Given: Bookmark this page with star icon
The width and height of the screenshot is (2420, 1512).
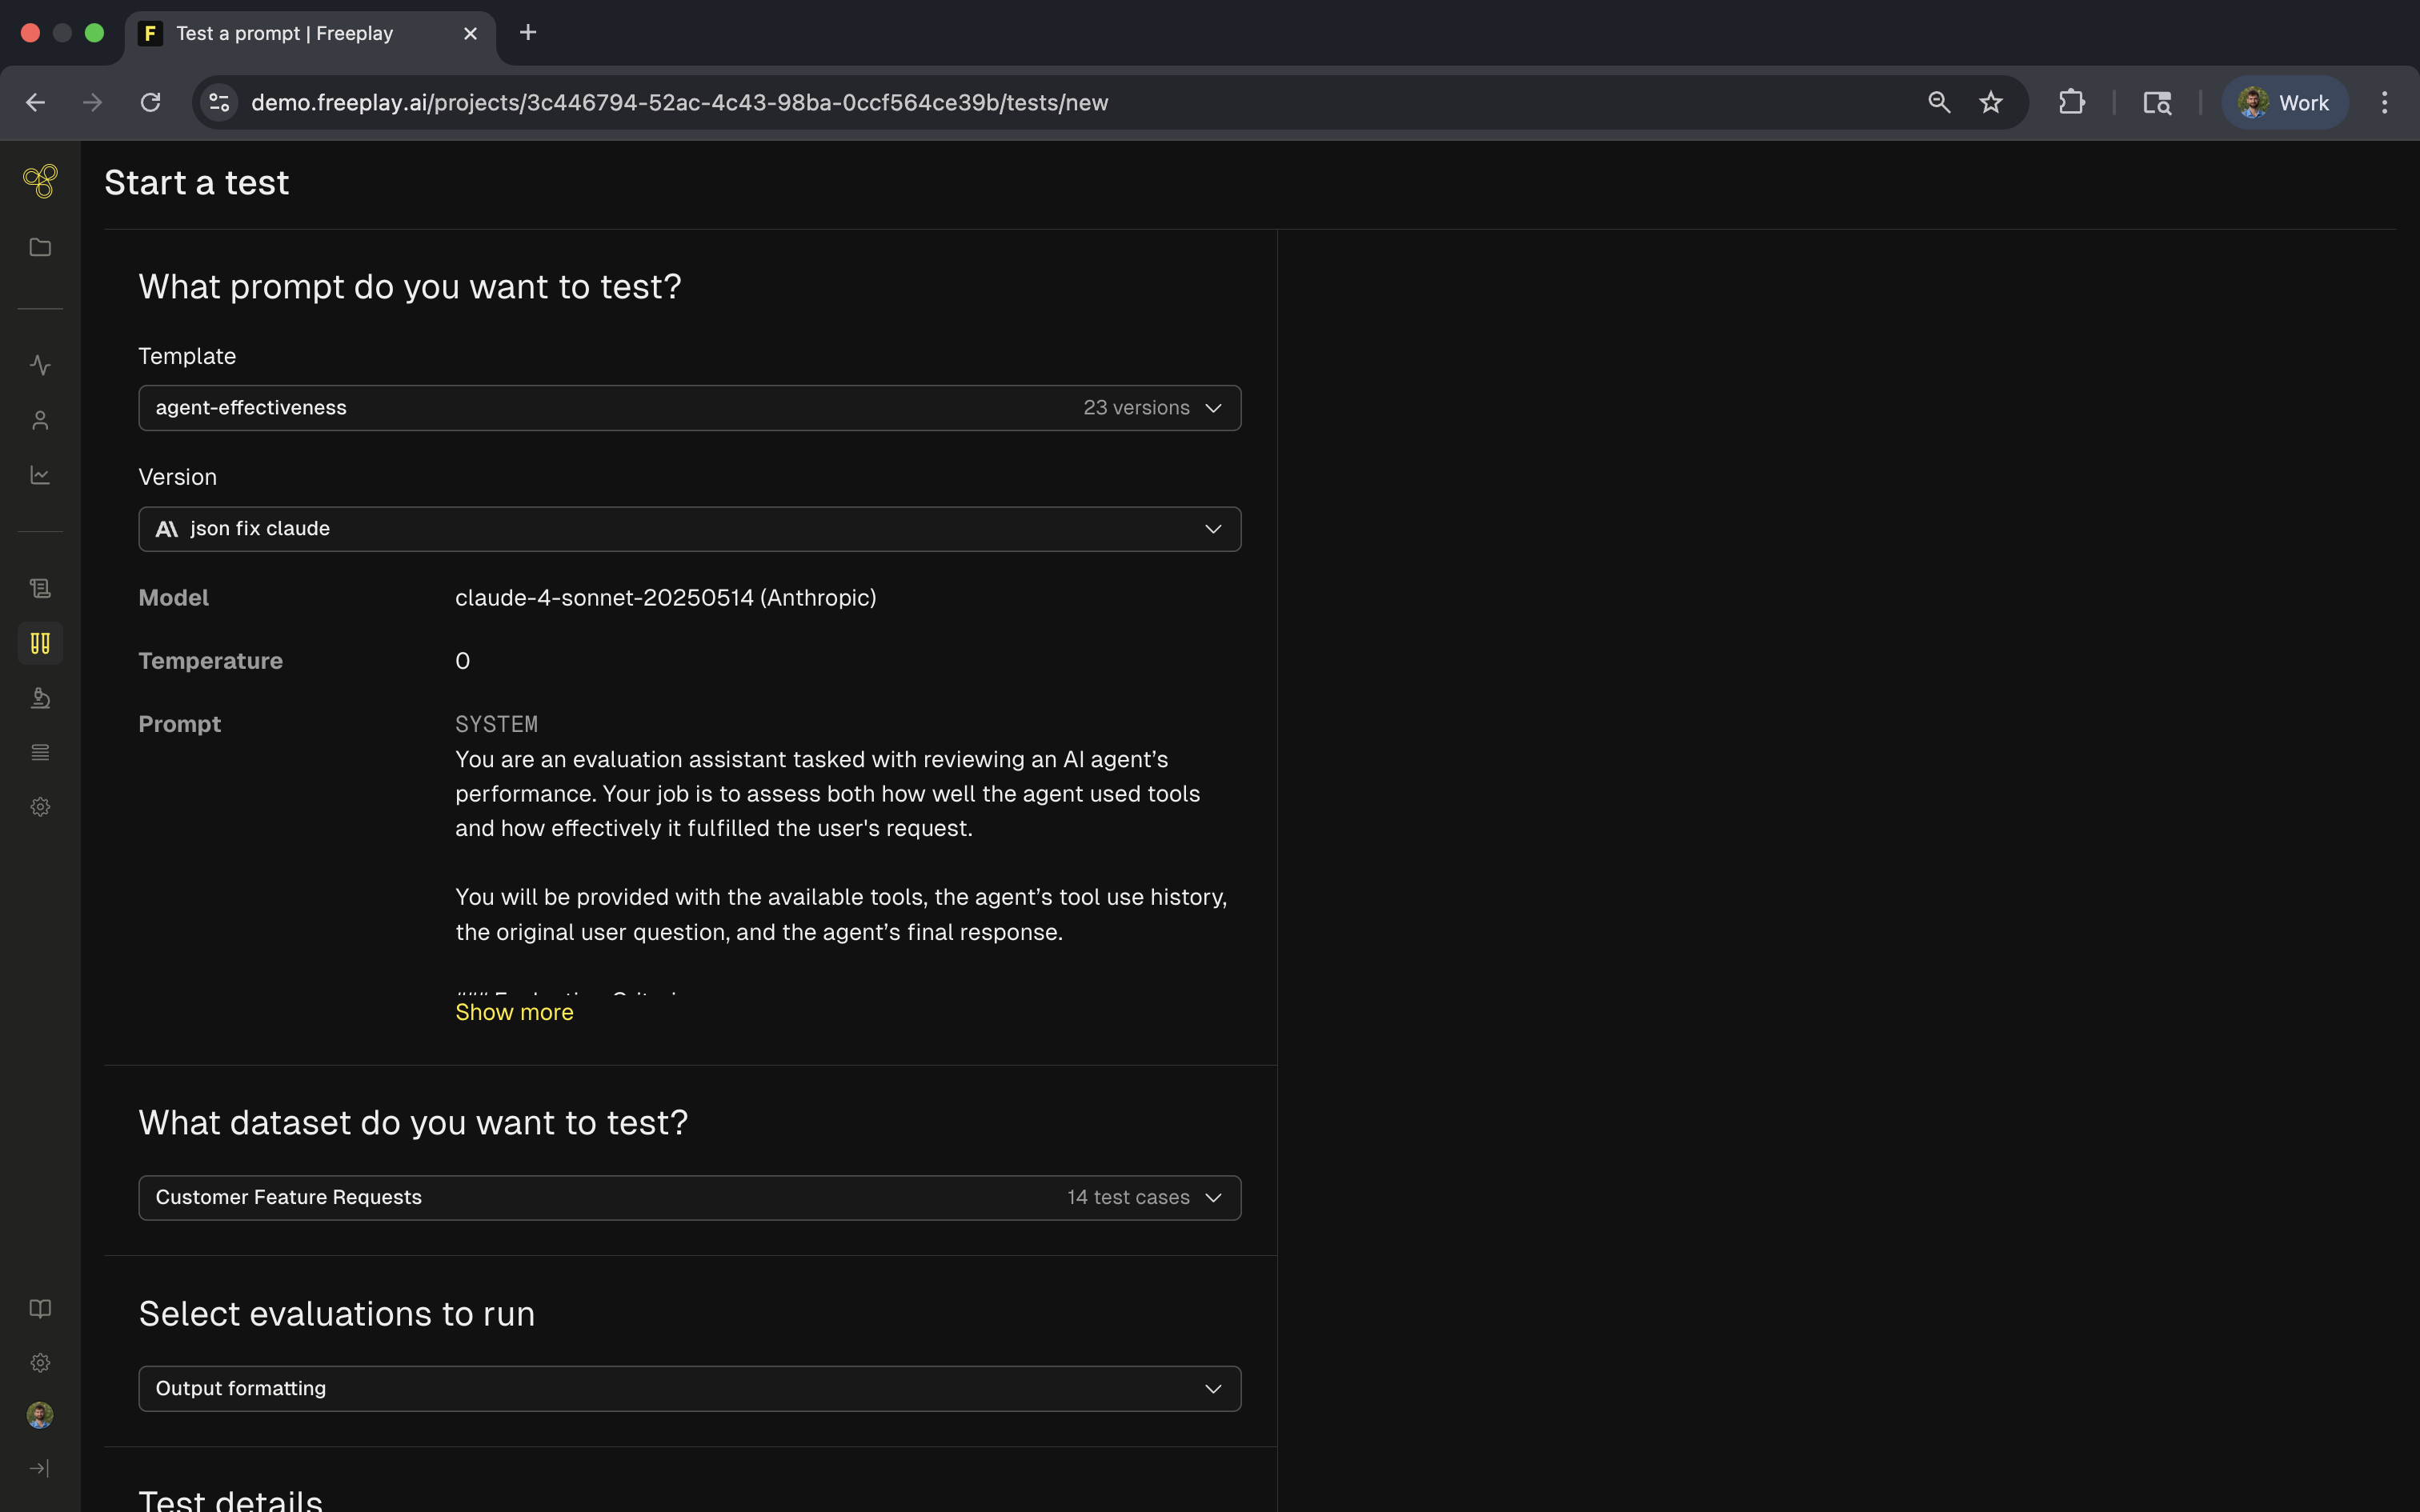Looking at the screenshot, I should point(1991,102).
